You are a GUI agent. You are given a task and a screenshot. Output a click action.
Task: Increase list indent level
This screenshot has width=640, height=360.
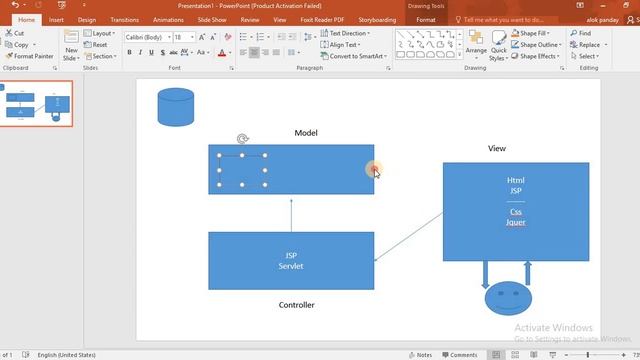coord(292,37)
